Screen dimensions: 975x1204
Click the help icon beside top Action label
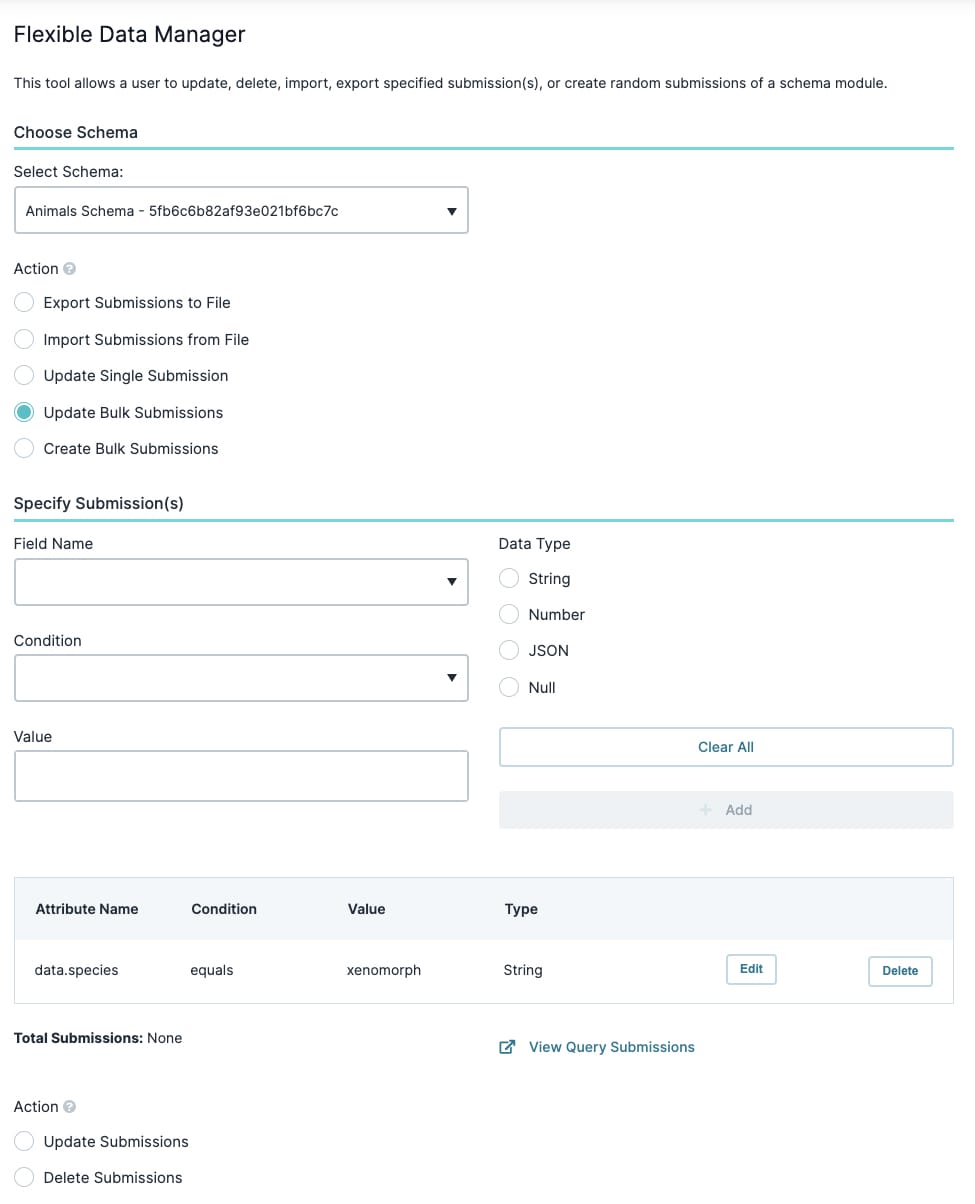click(x=70, y=269)
